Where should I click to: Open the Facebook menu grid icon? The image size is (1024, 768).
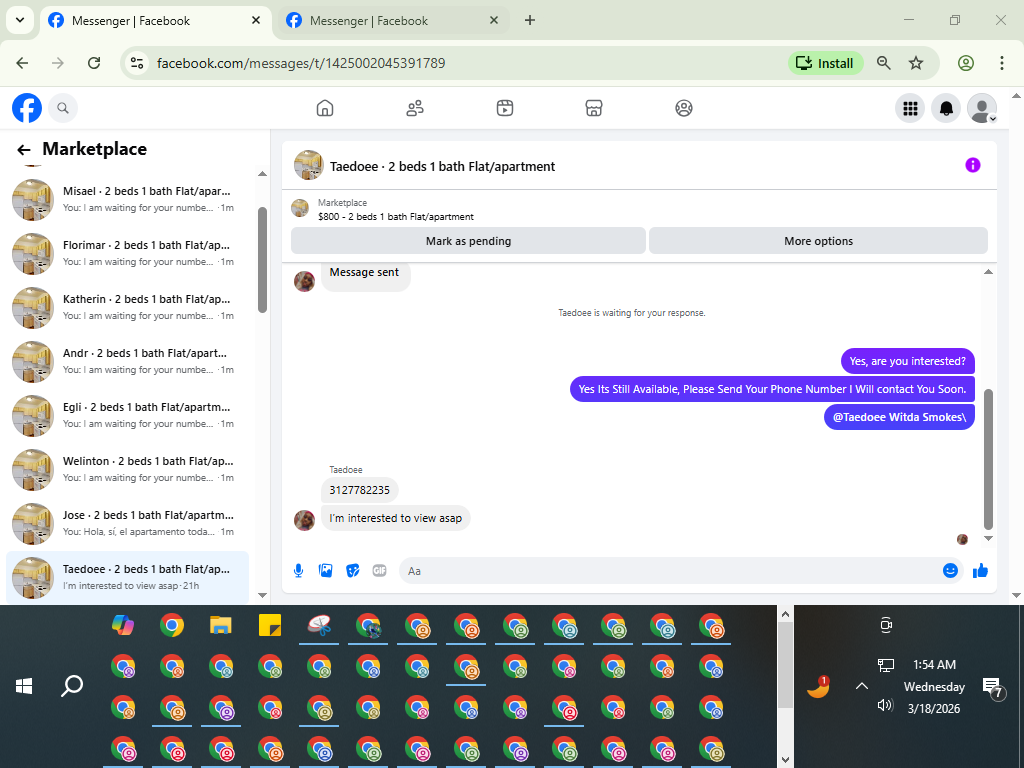910,108
